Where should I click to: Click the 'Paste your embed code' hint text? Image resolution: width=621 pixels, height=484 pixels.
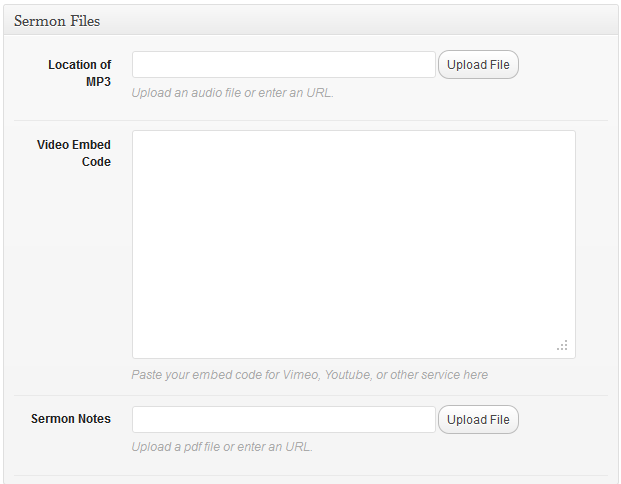click(310, 375)
